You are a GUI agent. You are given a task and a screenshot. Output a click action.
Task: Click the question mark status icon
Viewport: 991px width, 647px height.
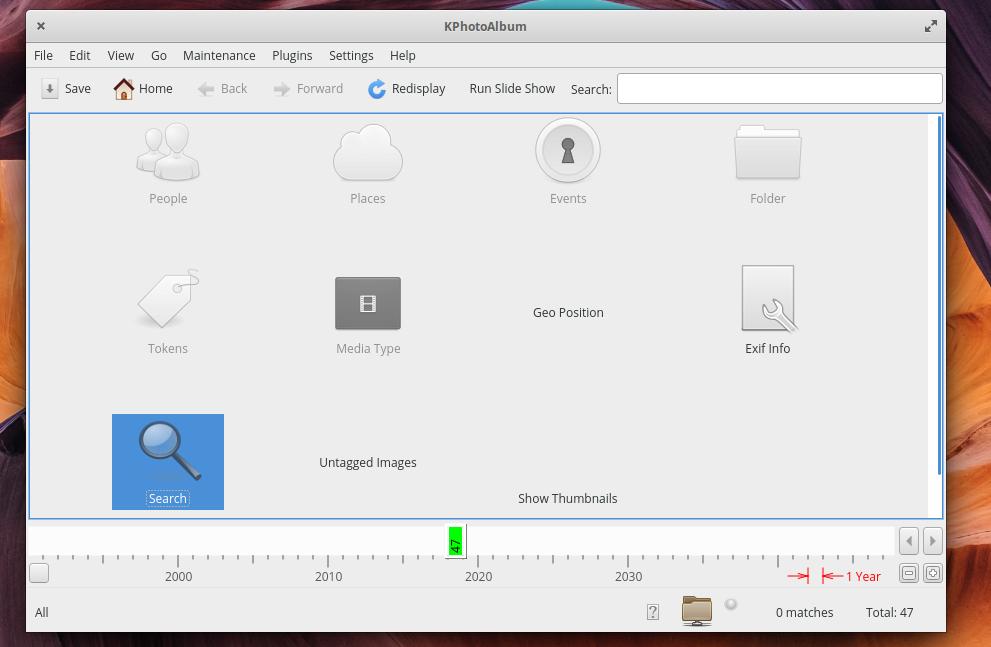pyautogui.click(x=652, y=612)
